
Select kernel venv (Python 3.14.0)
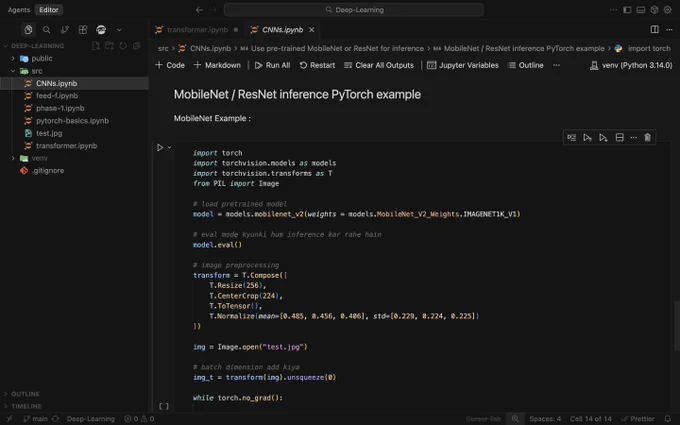pos(631,65)
